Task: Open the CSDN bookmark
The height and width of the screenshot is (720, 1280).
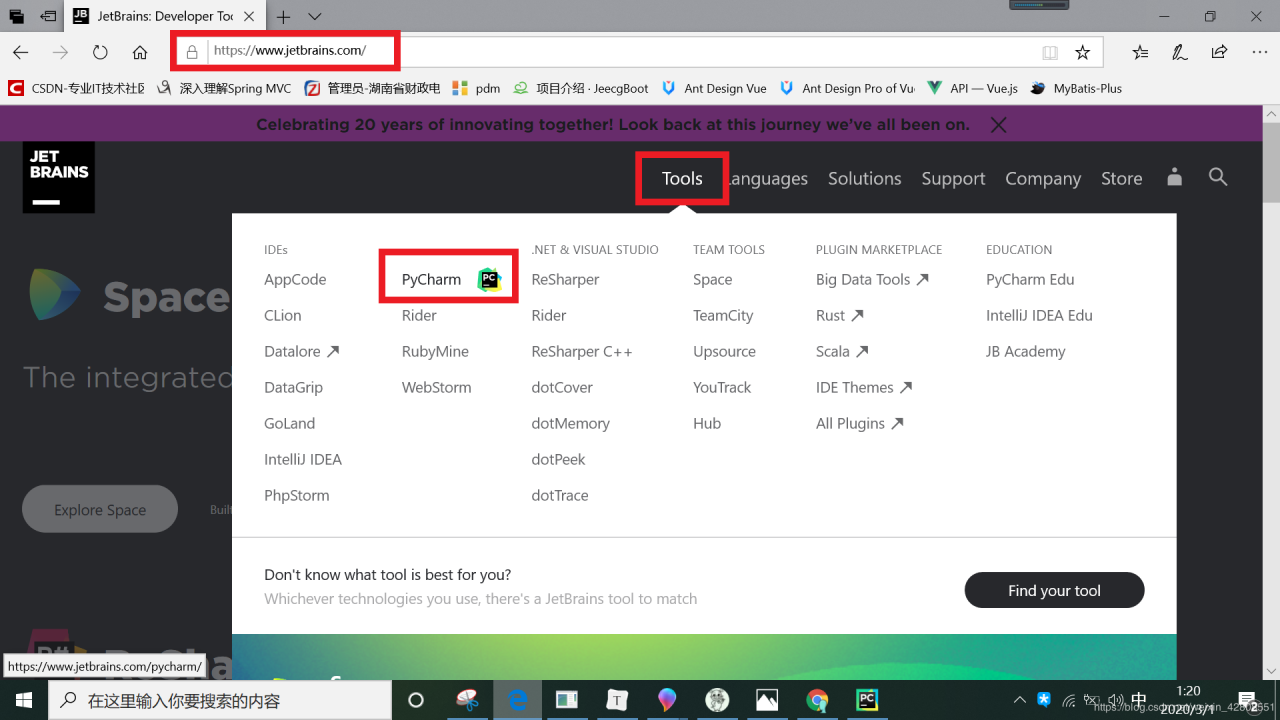Action: click(77, 88)
